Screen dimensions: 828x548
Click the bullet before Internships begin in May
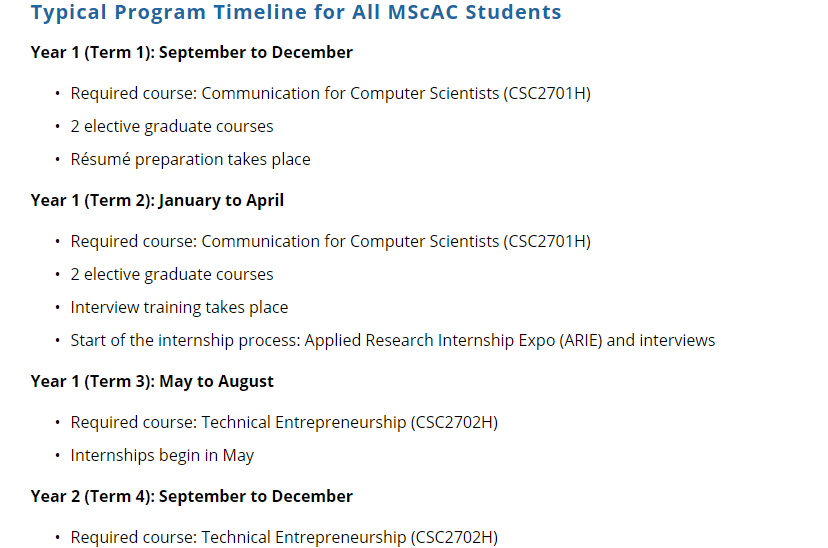58,456
